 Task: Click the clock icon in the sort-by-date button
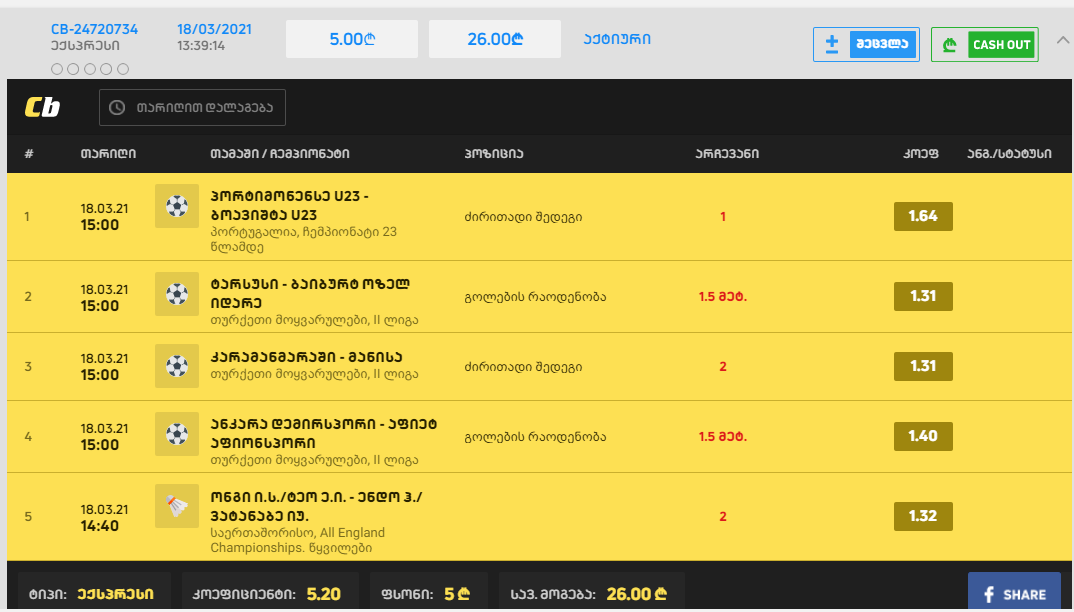tap(117, 107)
